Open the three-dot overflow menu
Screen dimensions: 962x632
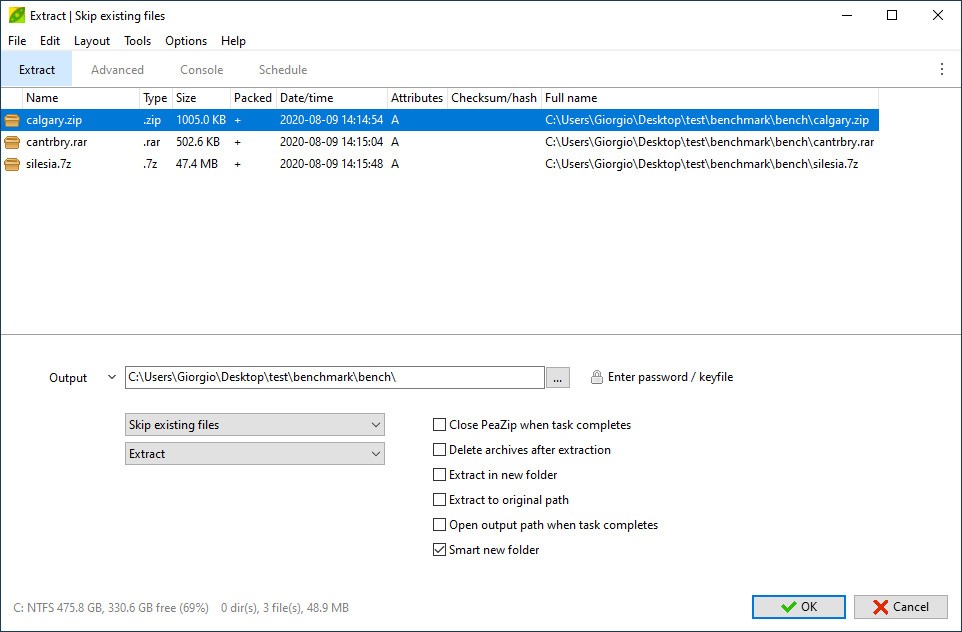tap(942, 69)
